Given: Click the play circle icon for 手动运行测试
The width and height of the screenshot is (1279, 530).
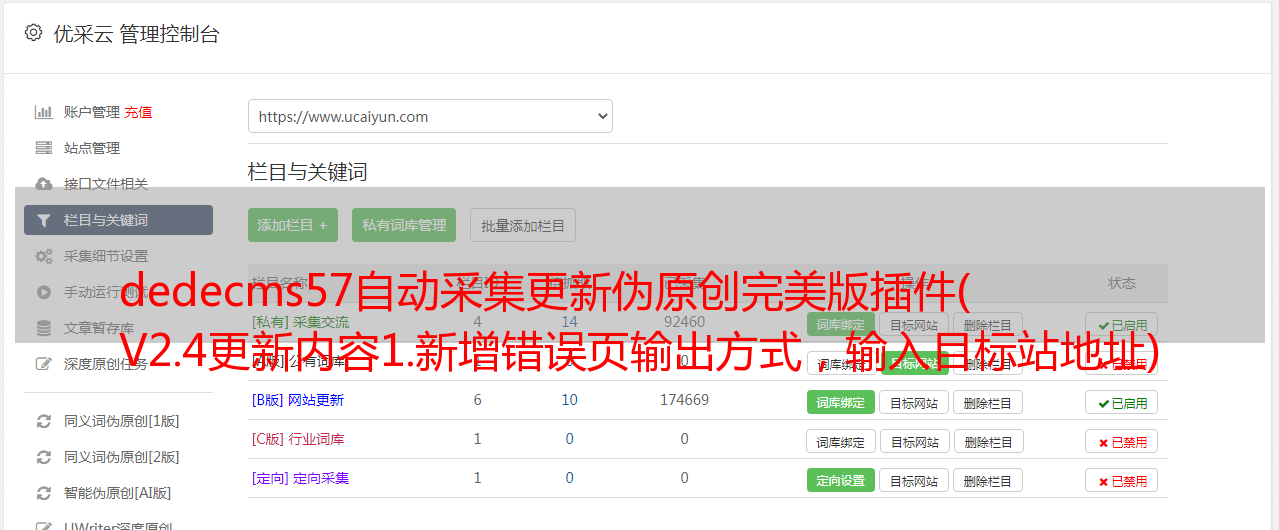Looking at the screenshot, I should [43, 292].
